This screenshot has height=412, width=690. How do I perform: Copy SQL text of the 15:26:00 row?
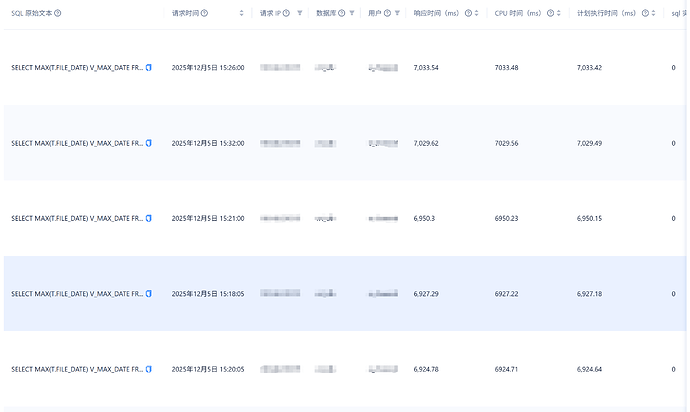(x=149, y=68)
